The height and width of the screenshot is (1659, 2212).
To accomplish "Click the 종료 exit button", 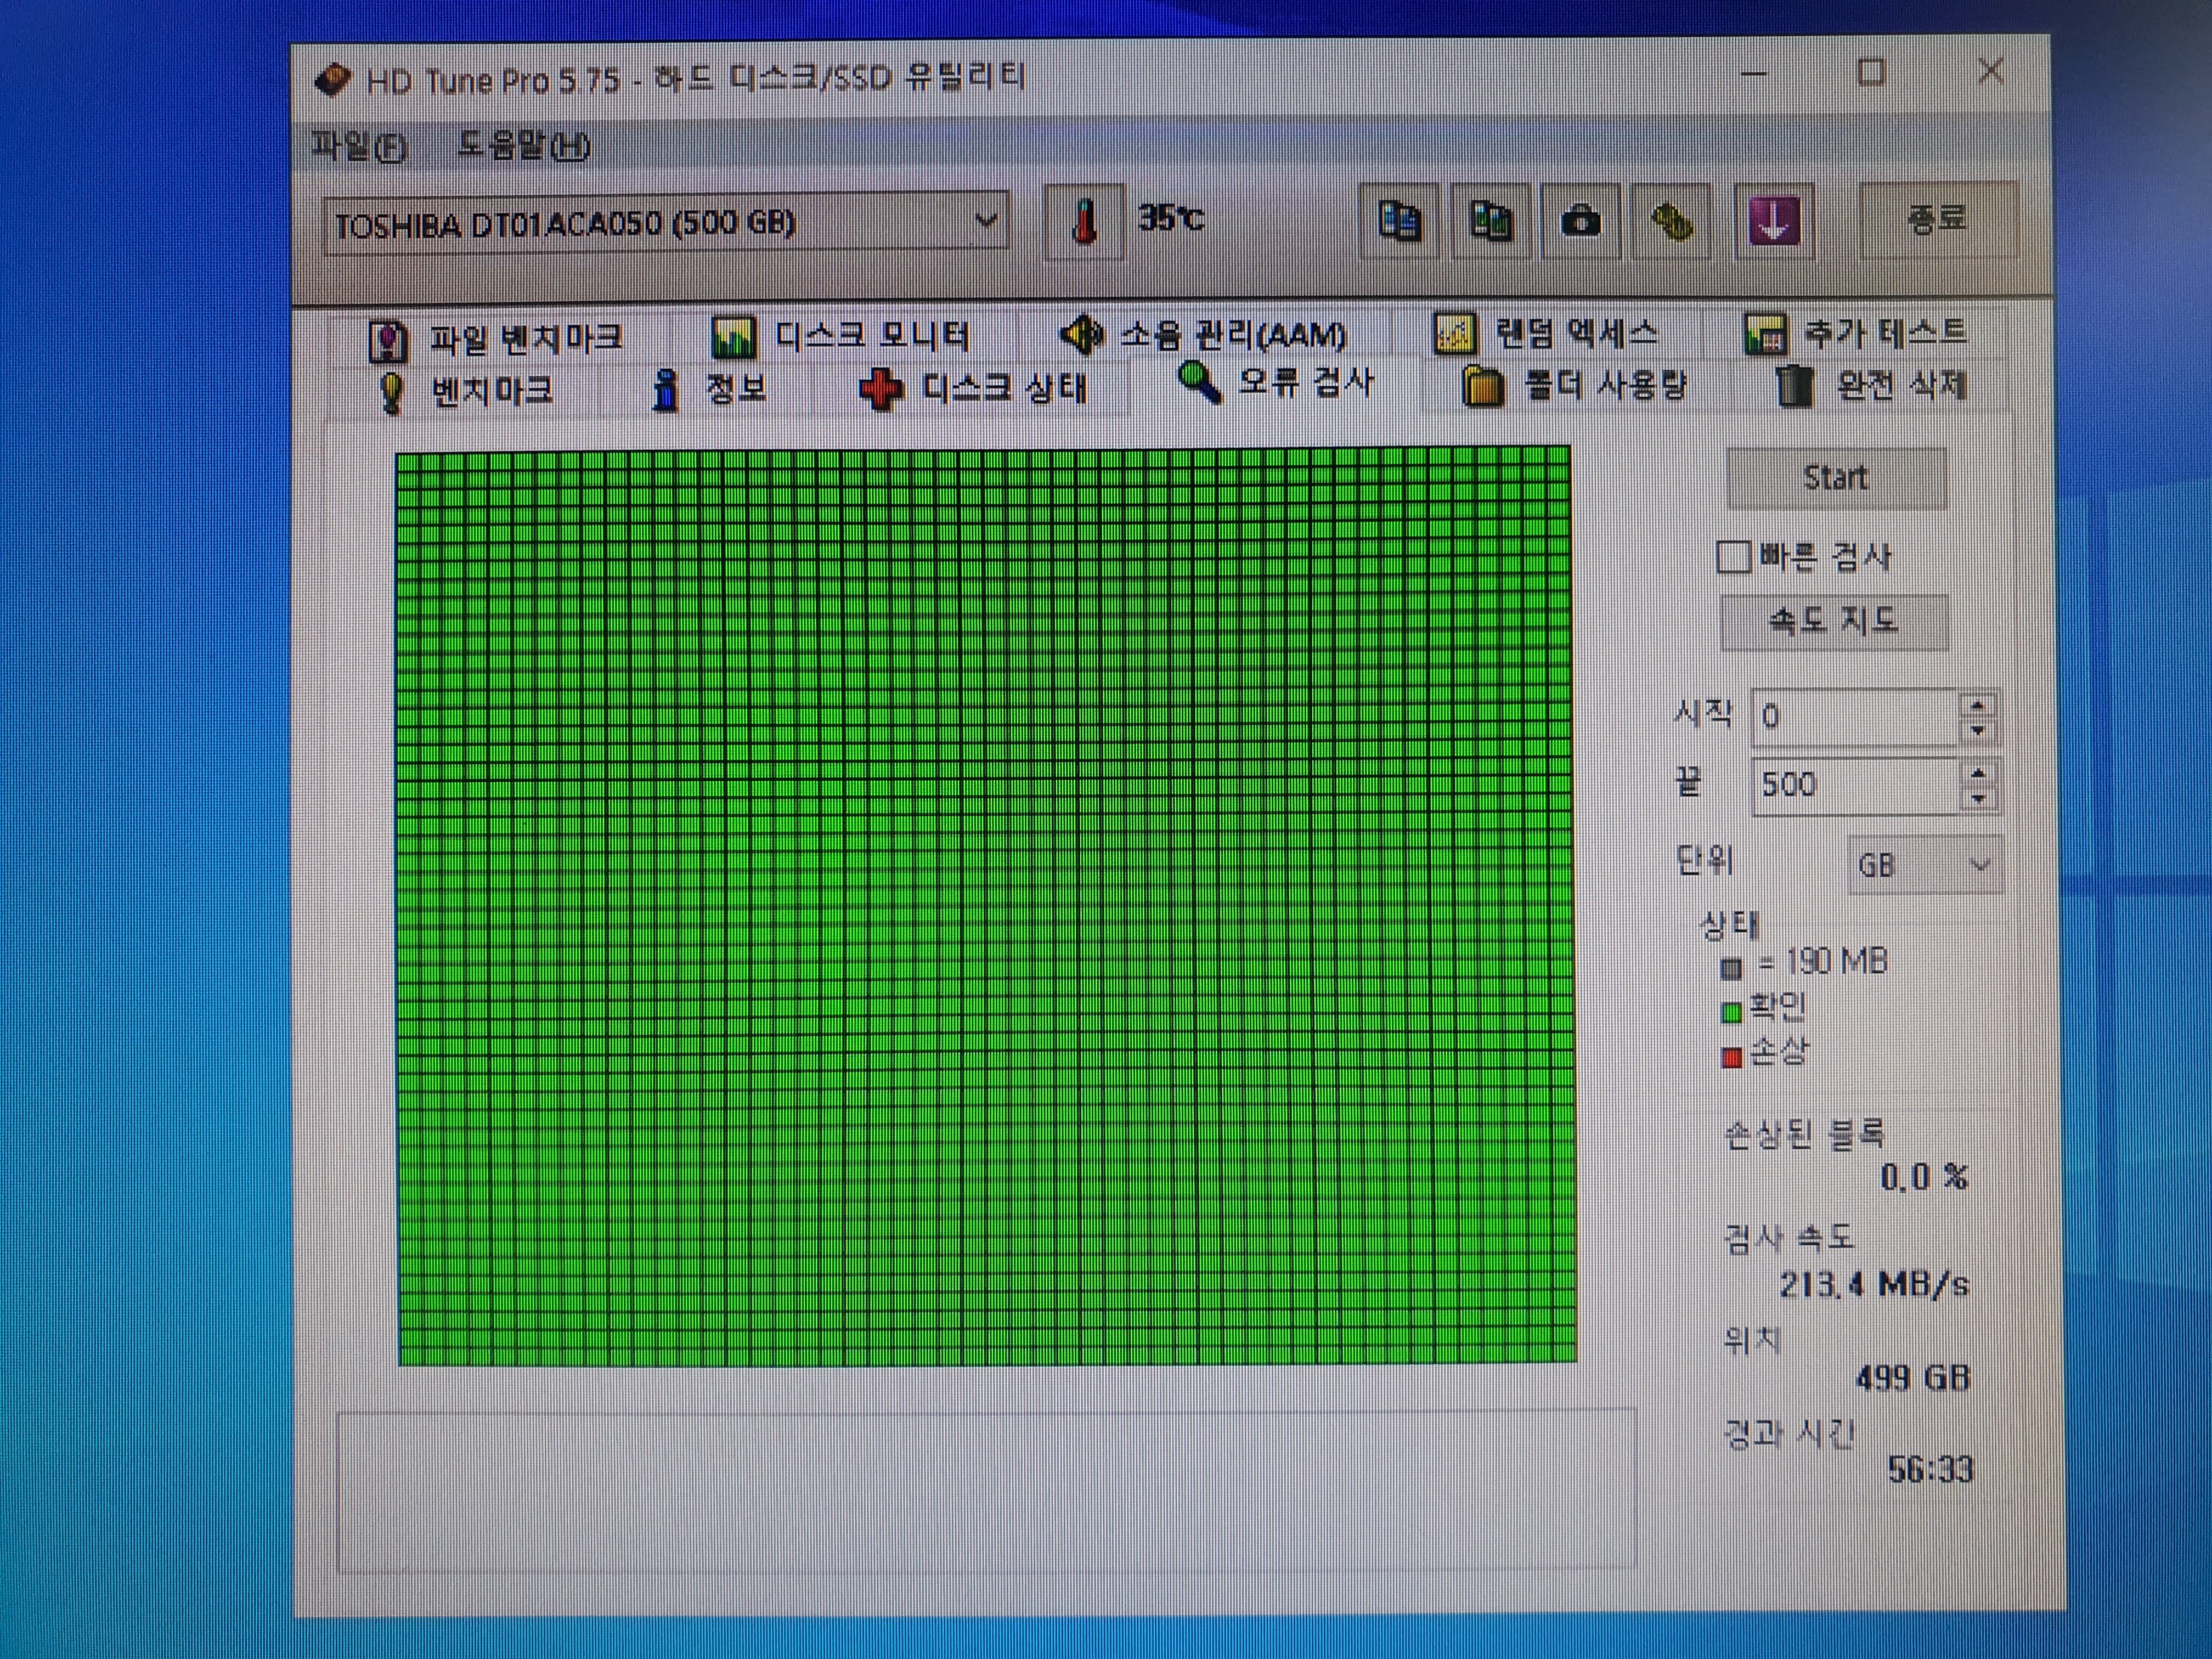I will [x=1937, y=219].
